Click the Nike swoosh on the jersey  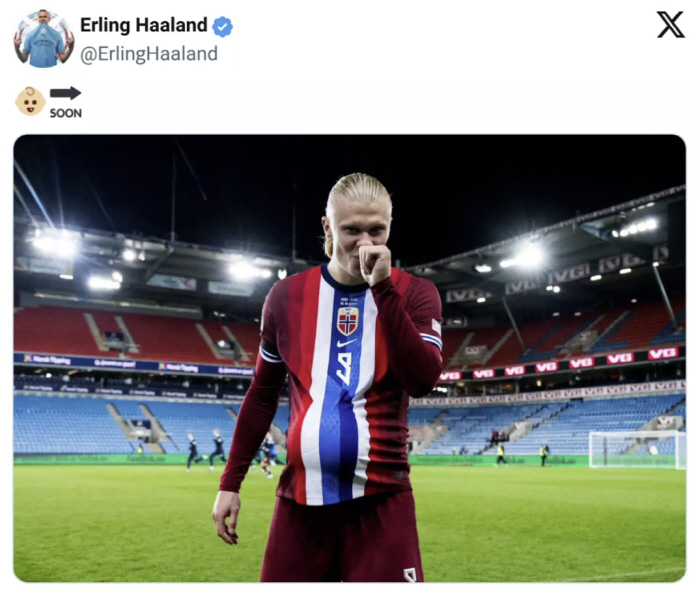(x=346, y=344)
